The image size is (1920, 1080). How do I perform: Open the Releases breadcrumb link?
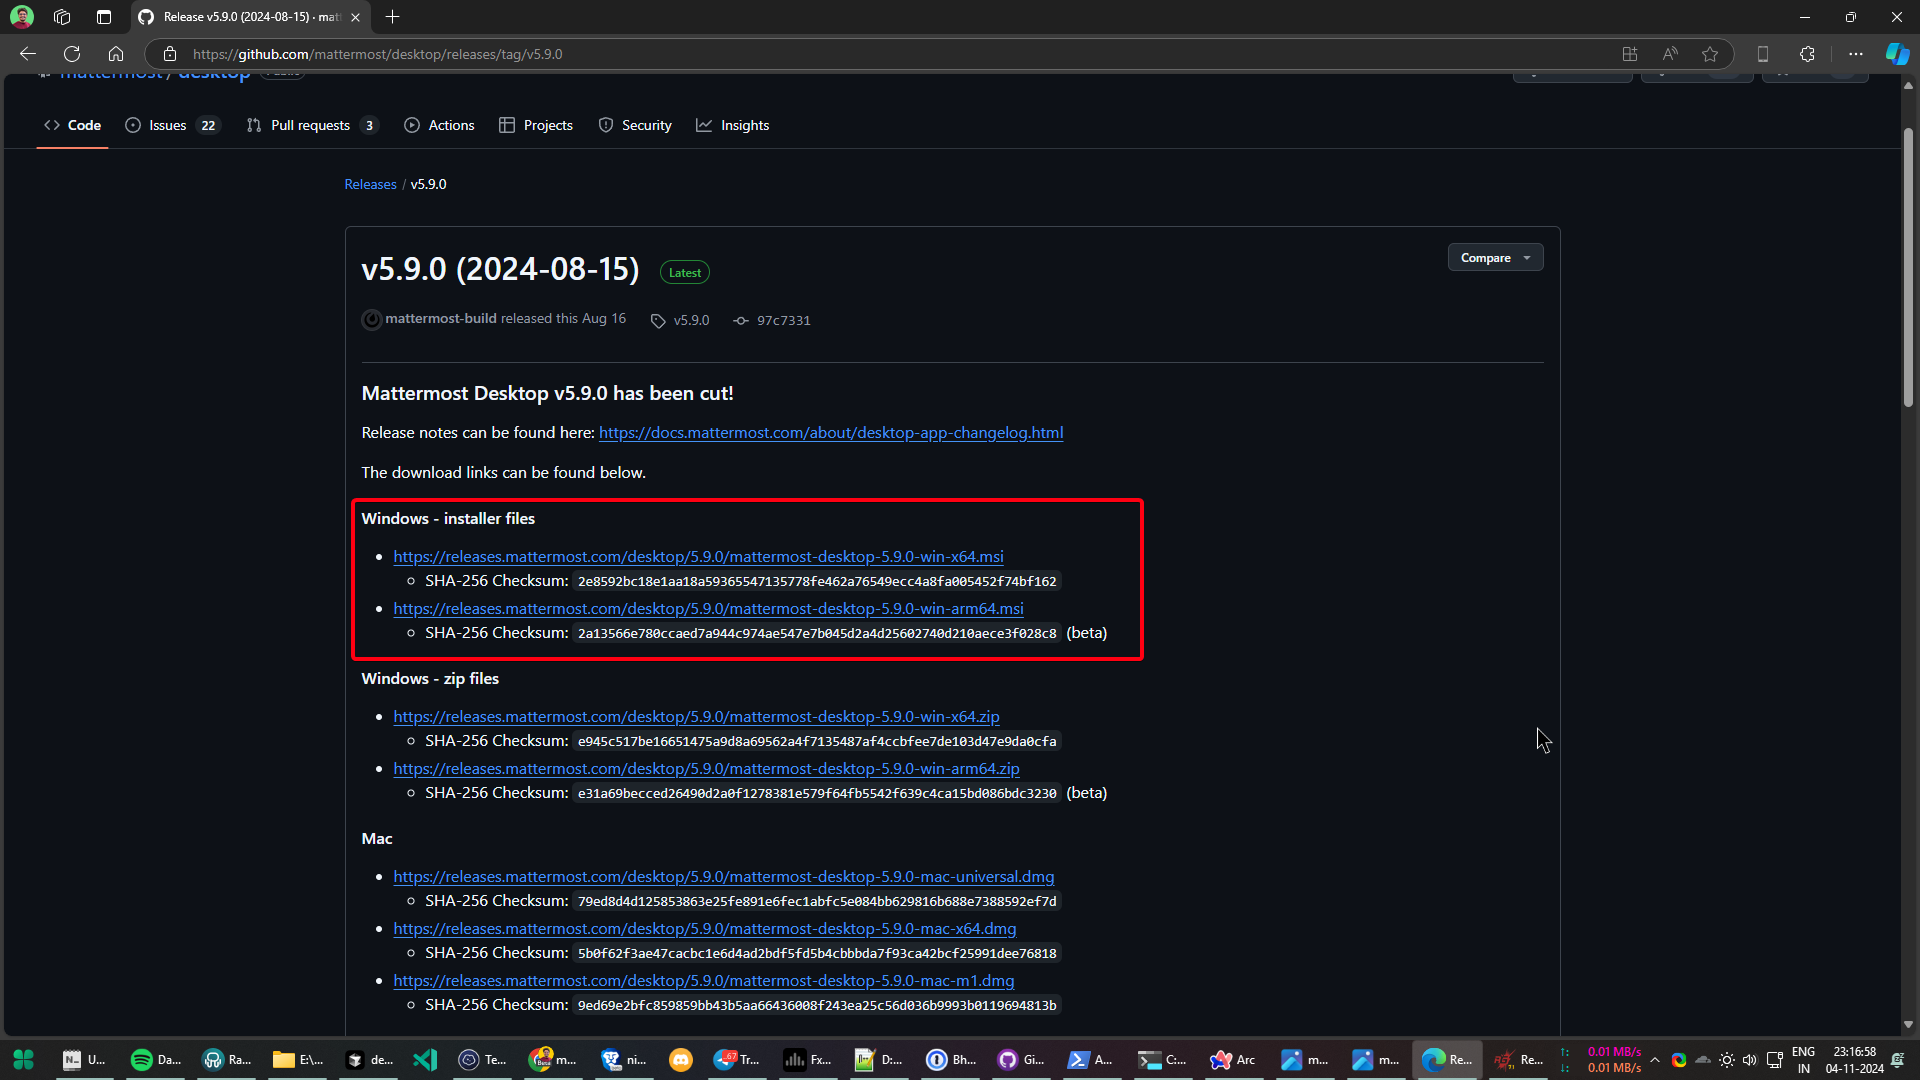click(x=370, y=184)
